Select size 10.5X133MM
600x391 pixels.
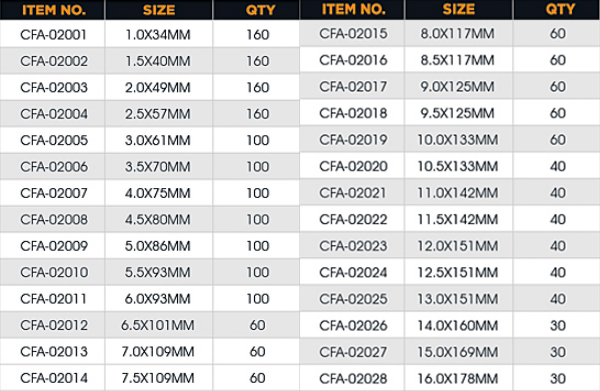click(x=458, y=166)
